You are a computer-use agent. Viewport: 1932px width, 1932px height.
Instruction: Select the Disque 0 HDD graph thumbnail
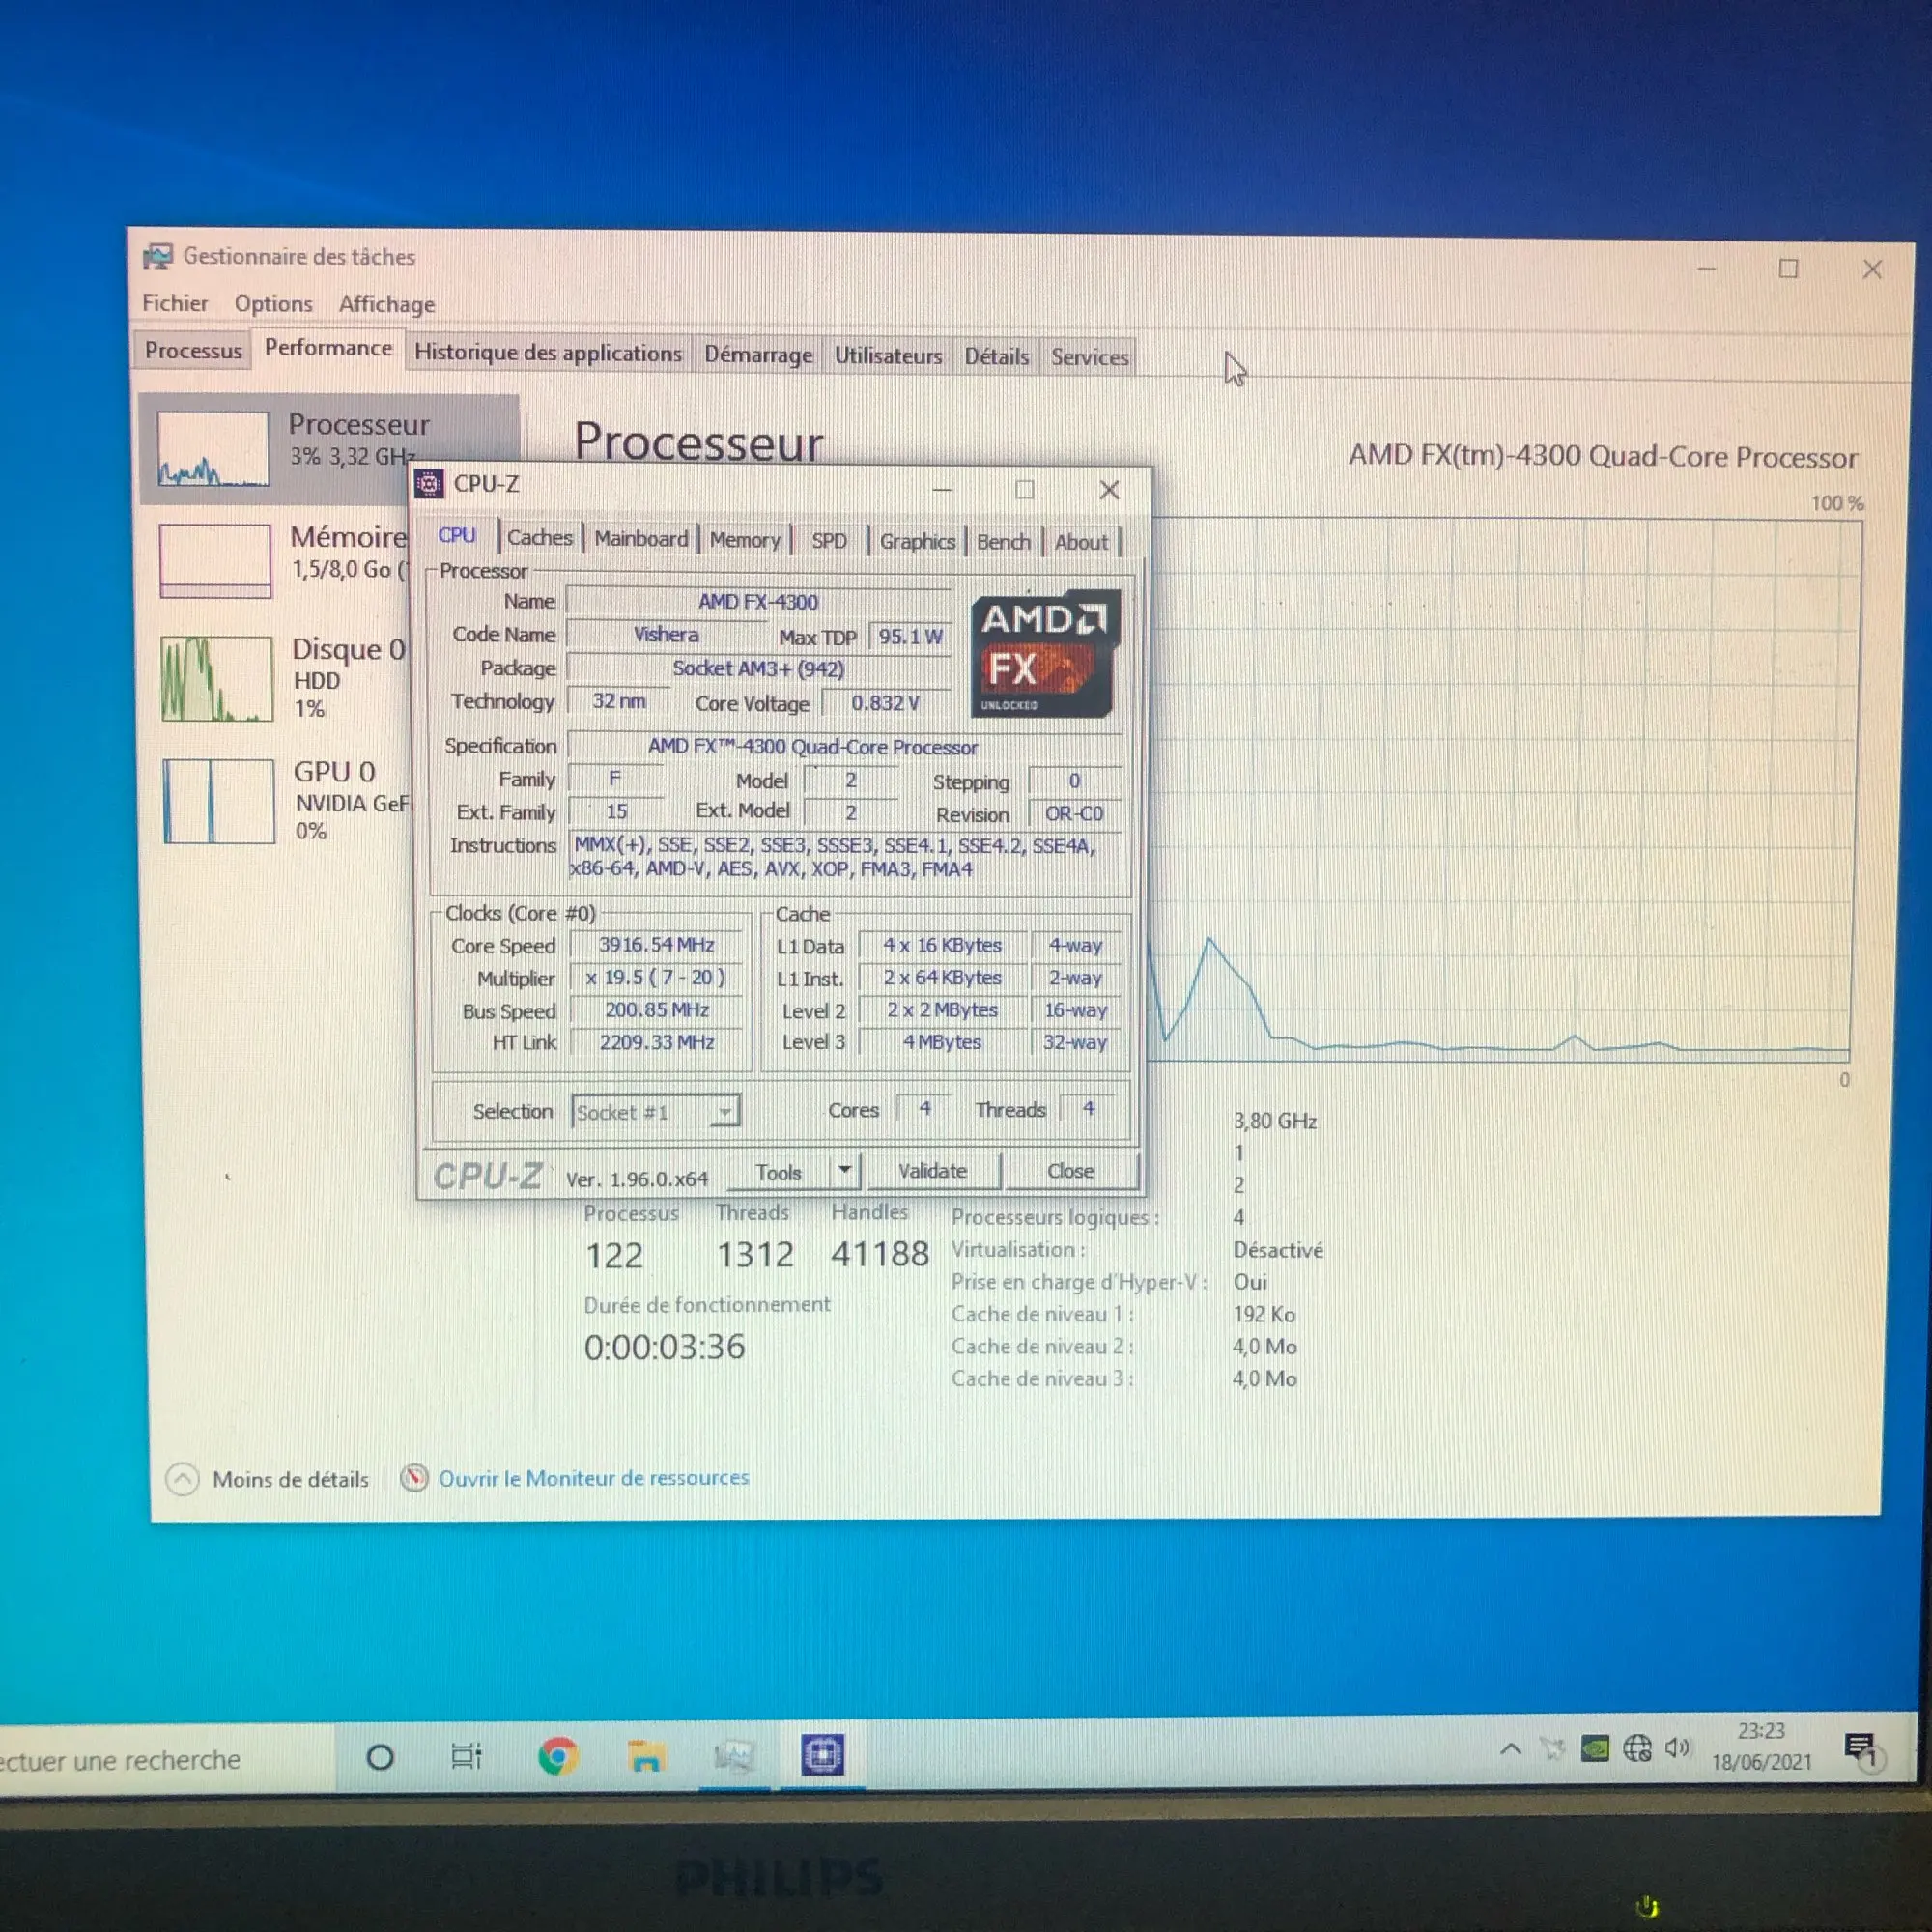click(217, 679)
